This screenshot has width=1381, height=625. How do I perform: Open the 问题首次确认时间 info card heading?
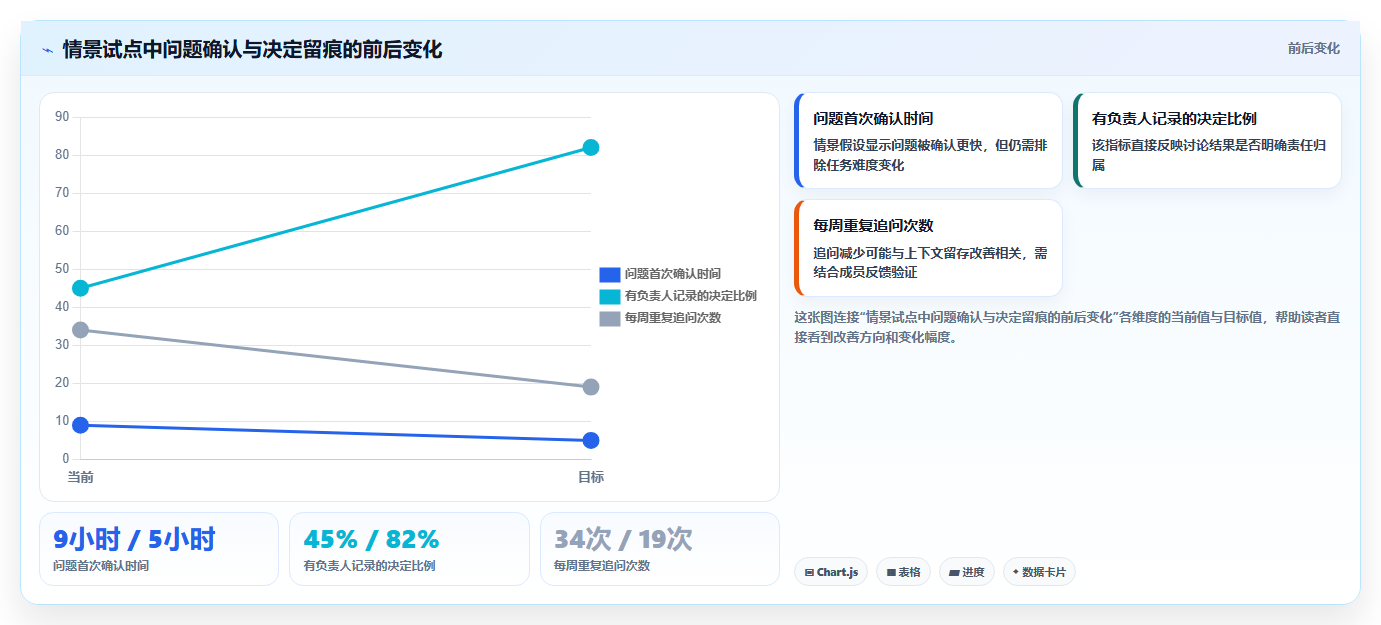(873, 119)
